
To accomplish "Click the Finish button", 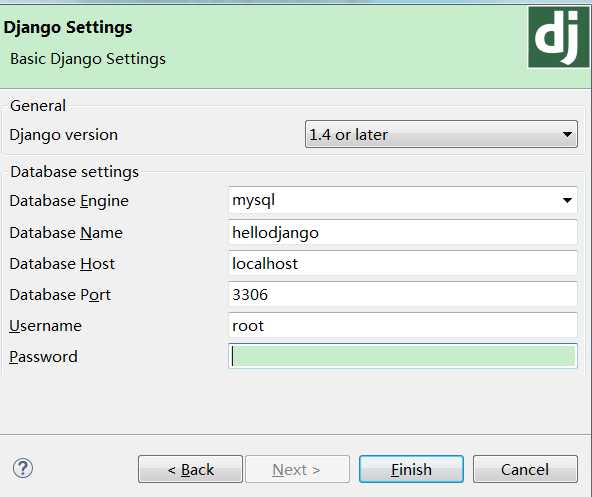I will [x=411, y=469].
